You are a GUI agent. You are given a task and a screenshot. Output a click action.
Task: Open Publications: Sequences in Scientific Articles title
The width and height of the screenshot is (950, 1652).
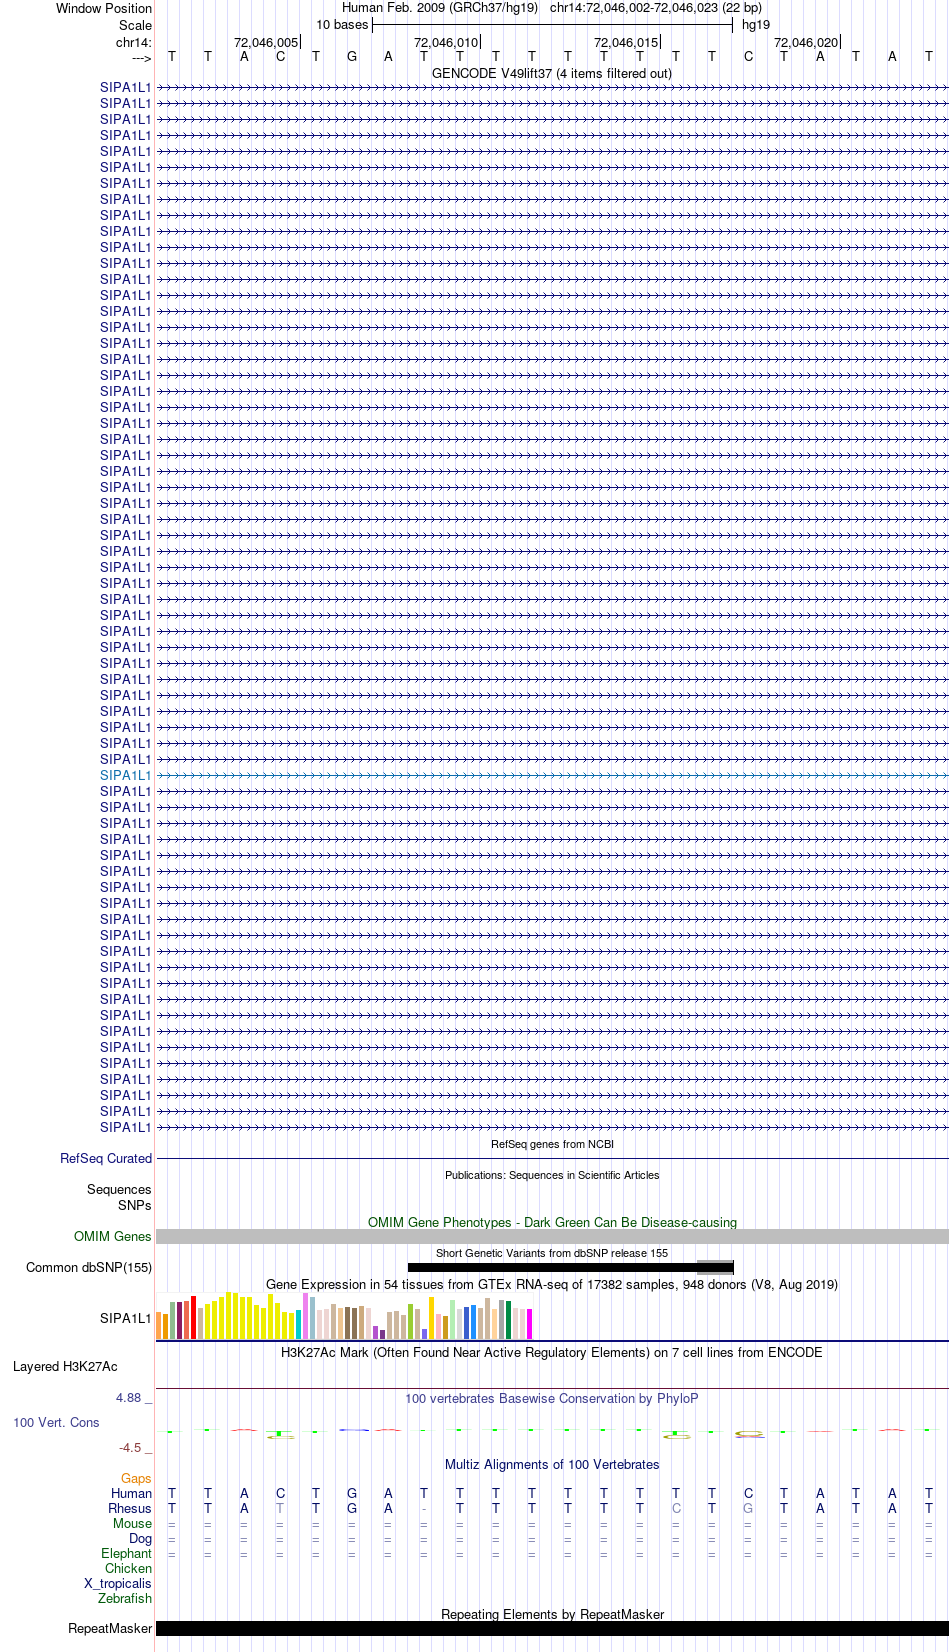pyautogui.click(x=552, y=1175)
